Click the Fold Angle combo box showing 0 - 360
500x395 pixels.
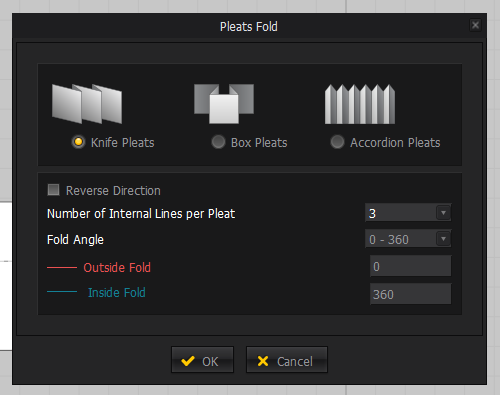pos(408,239)
